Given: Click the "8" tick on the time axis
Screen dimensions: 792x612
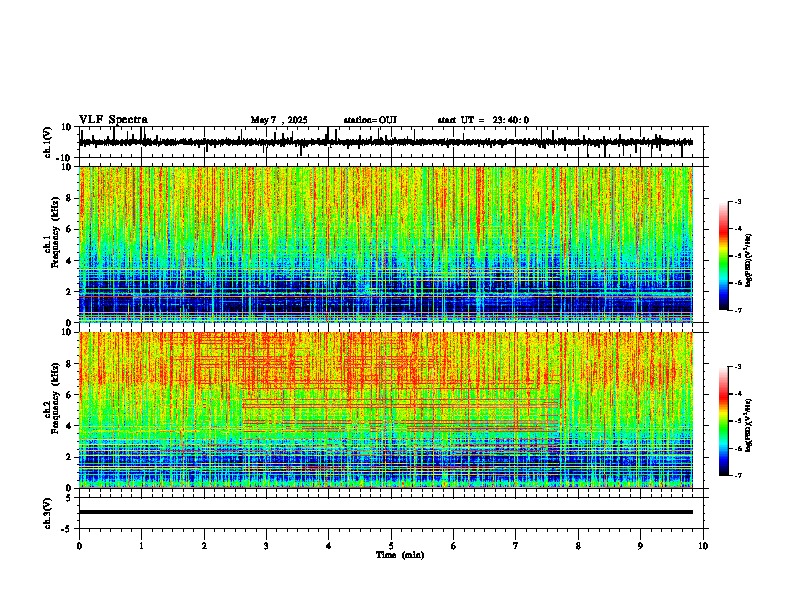Looking at the screenshot, I should click(x=578, y=546).
